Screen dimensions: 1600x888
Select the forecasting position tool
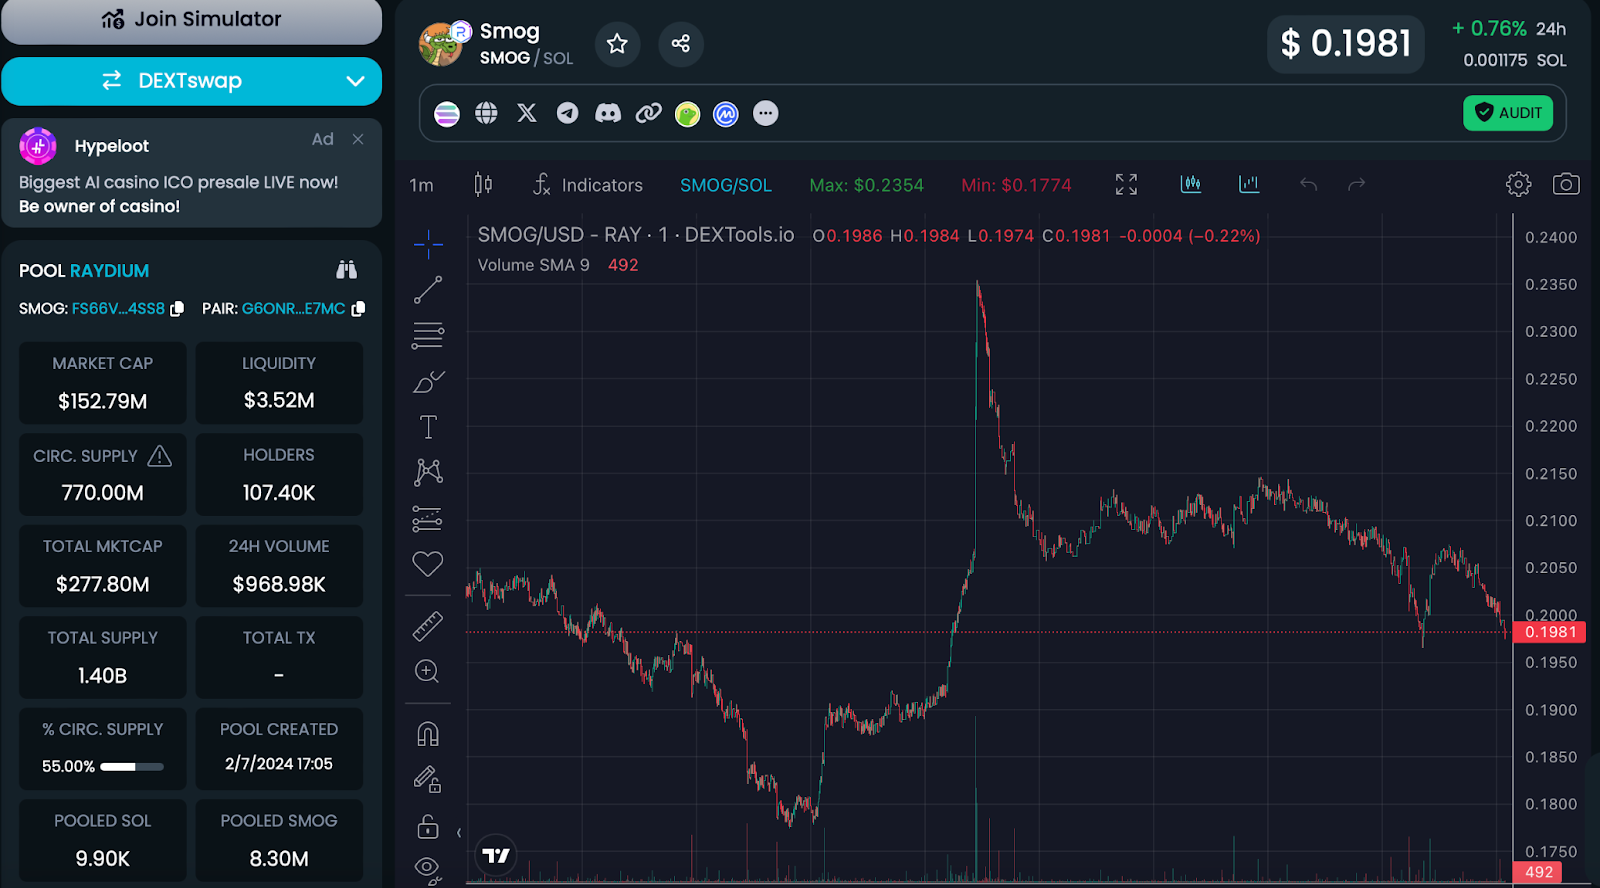pyautogui.click(x=428, y=518)
